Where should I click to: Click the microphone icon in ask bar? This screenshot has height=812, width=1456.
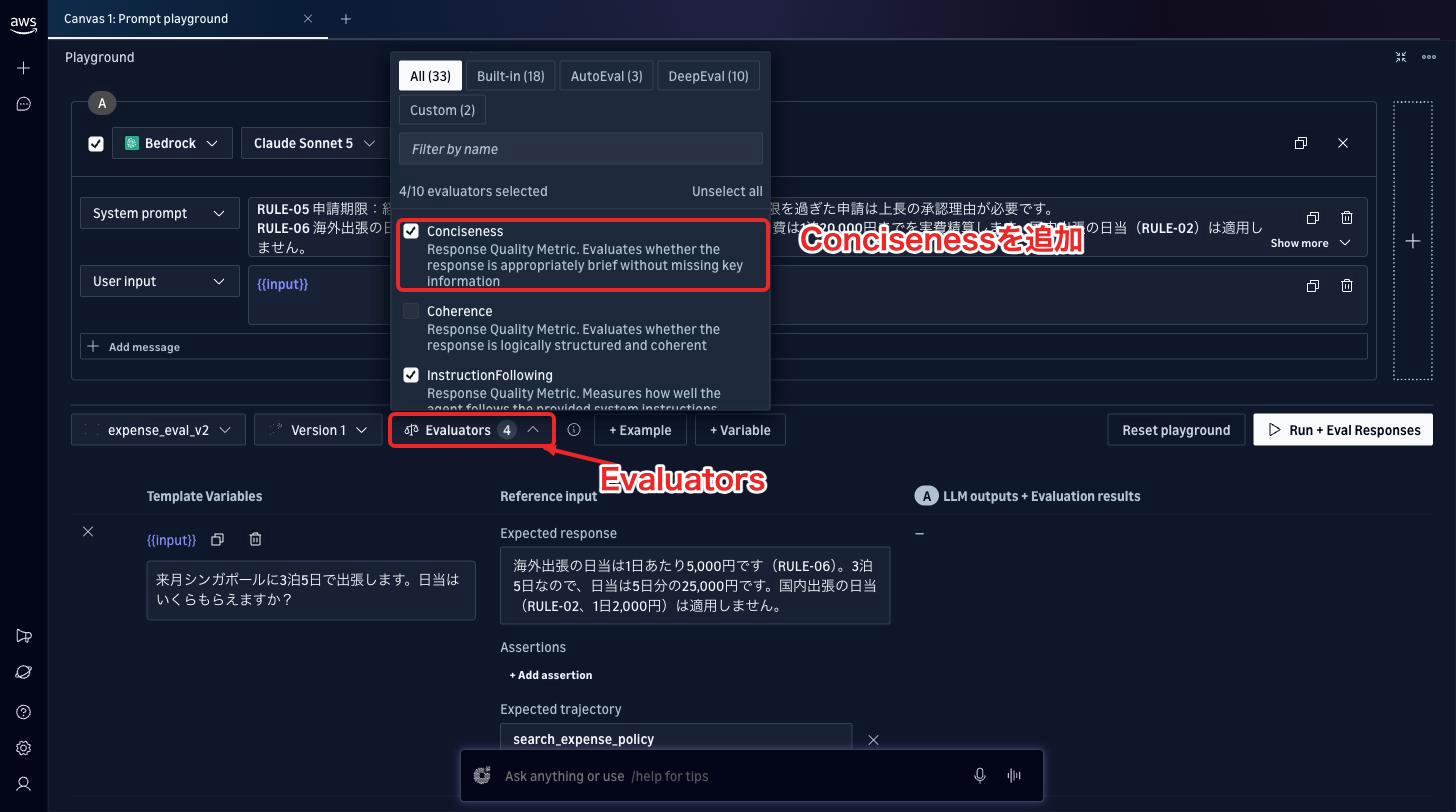pos(980,776)
